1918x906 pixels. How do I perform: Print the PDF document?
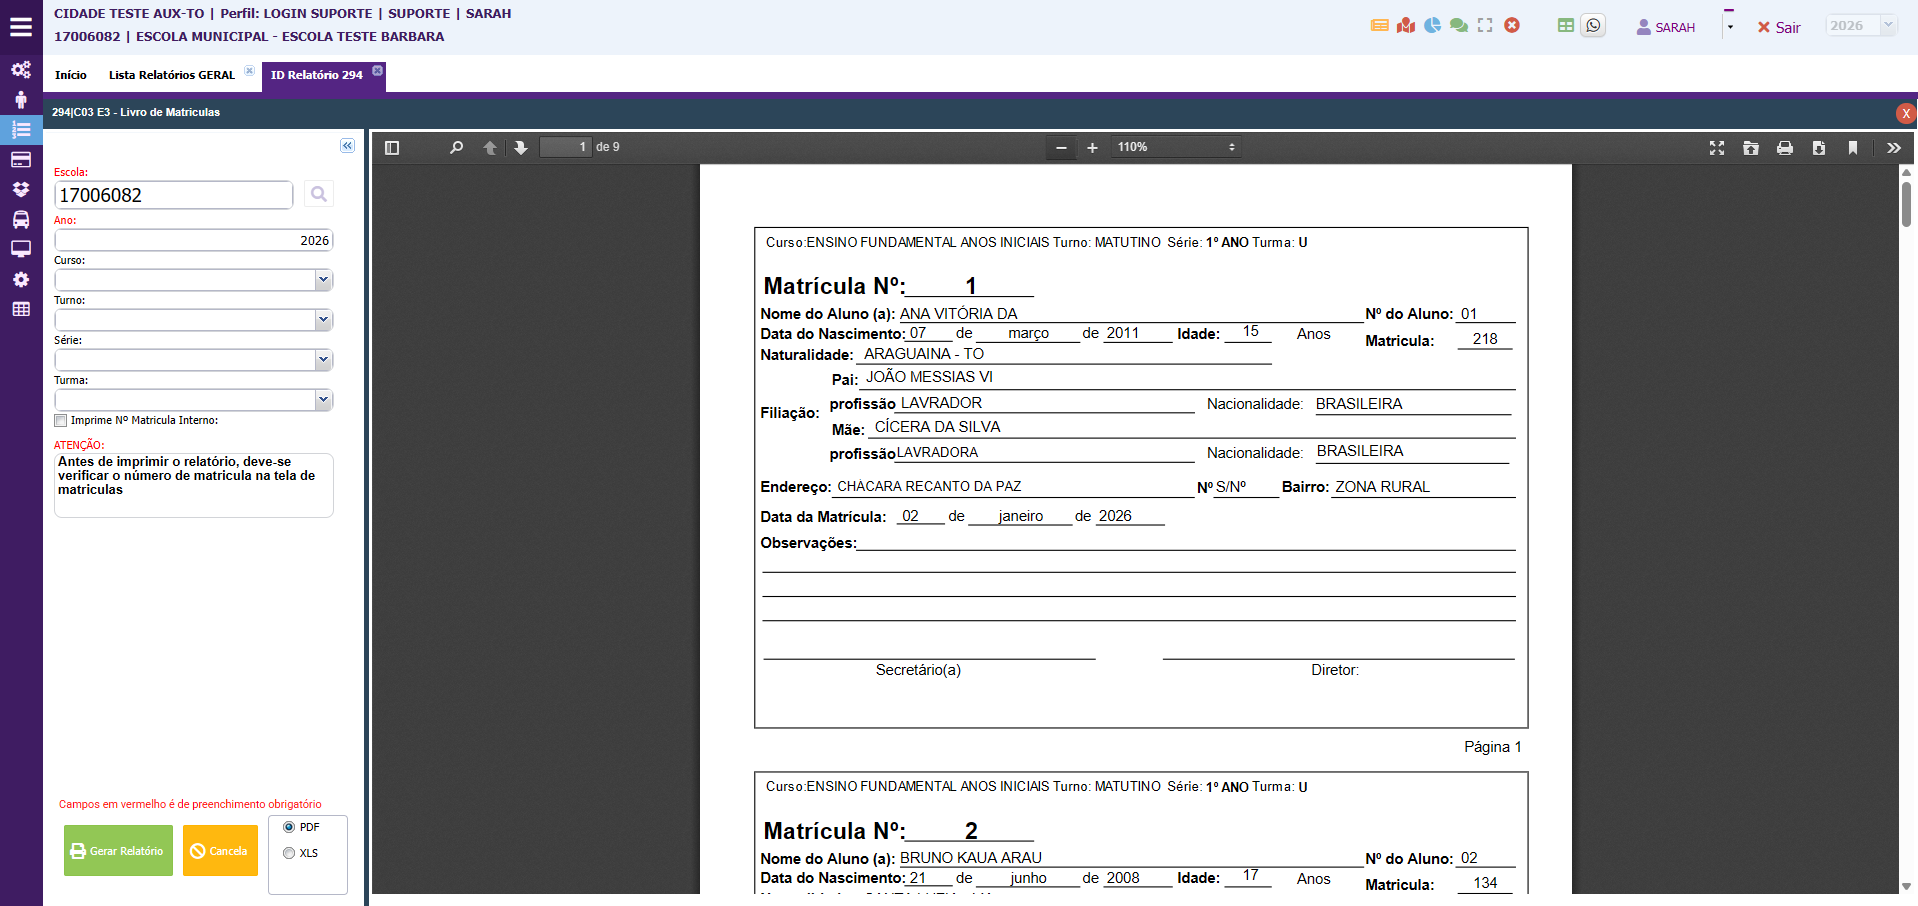click(x=1784, y=148)
